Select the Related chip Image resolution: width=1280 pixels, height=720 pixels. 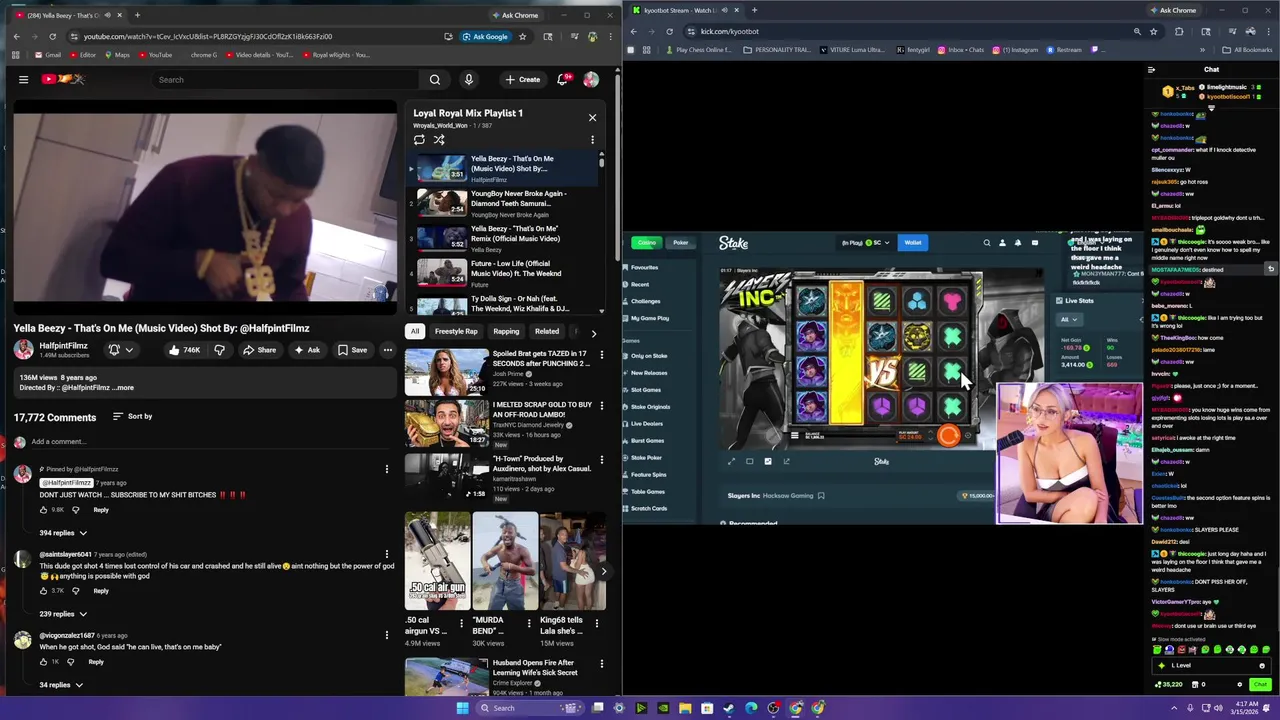(547, 331)
